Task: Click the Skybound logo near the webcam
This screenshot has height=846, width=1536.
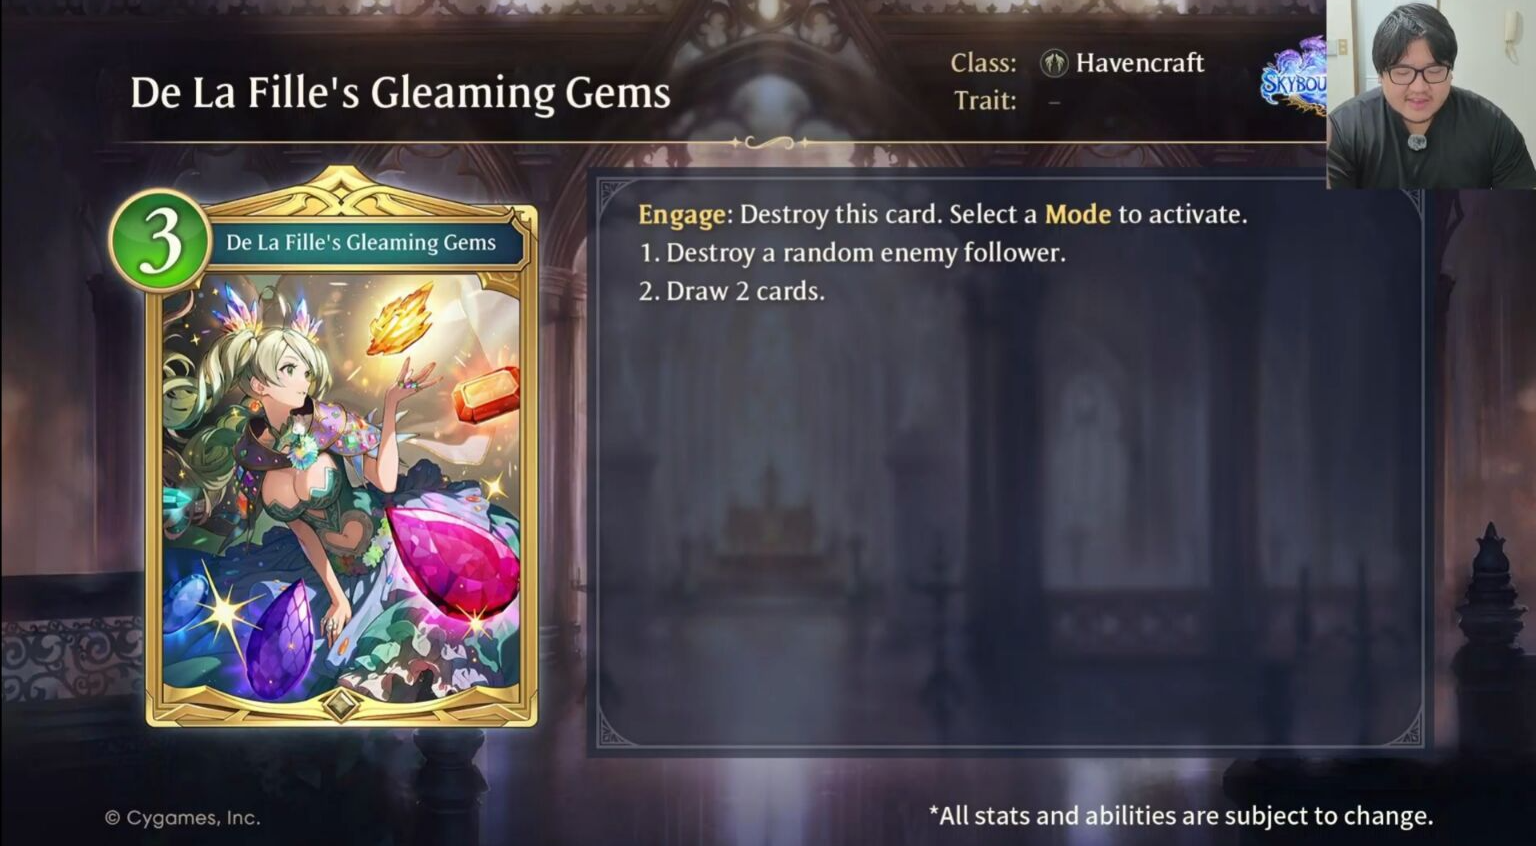Action: [1294, 76]
